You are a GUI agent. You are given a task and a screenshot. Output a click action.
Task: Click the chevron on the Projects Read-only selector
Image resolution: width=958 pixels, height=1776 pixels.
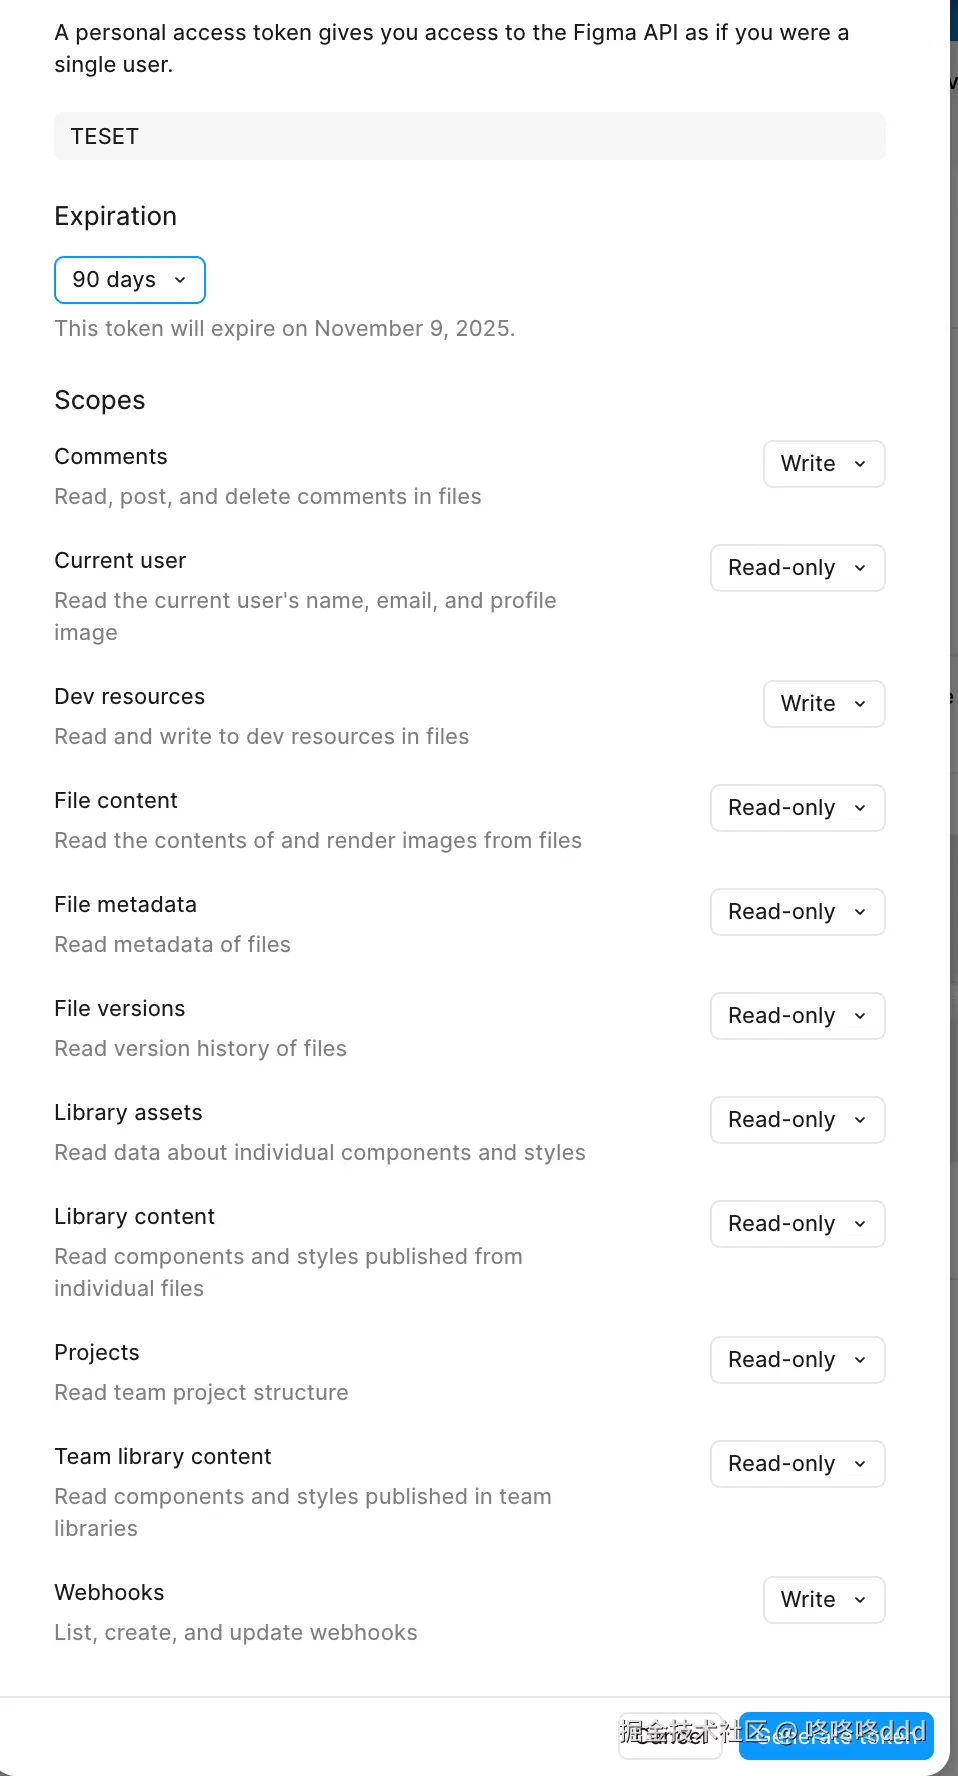pos(860,1360)
